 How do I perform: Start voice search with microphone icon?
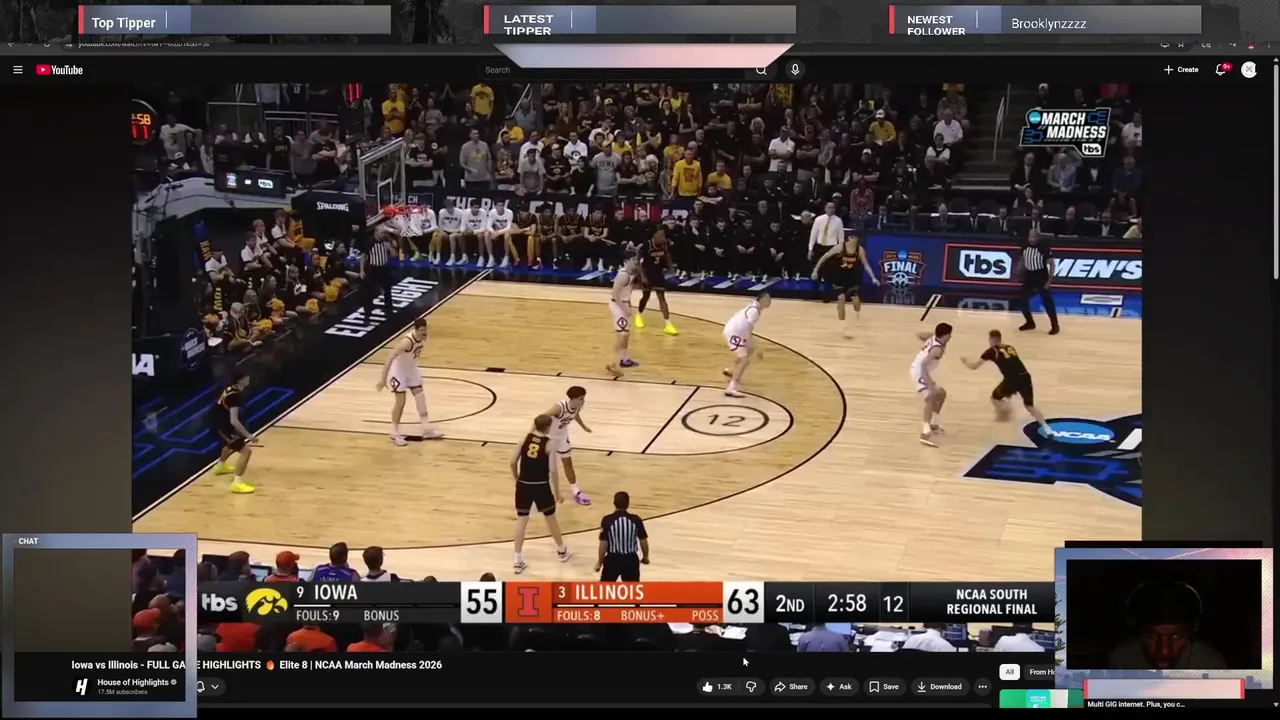tap(795, 70)
